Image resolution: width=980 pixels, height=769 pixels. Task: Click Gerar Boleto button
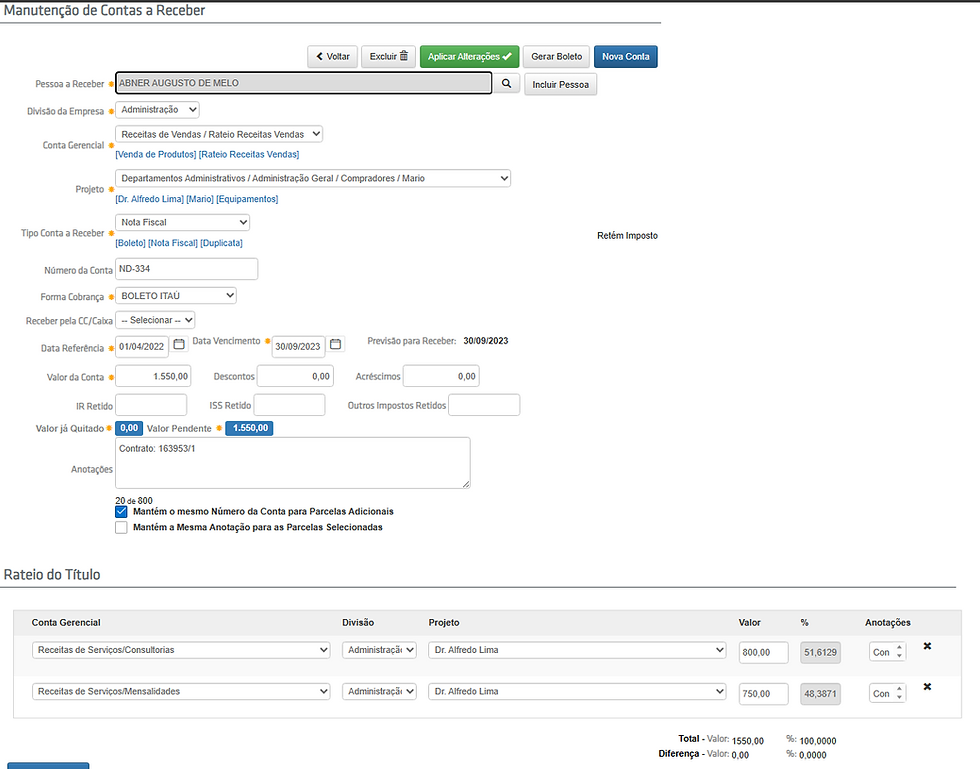[556, 56]
